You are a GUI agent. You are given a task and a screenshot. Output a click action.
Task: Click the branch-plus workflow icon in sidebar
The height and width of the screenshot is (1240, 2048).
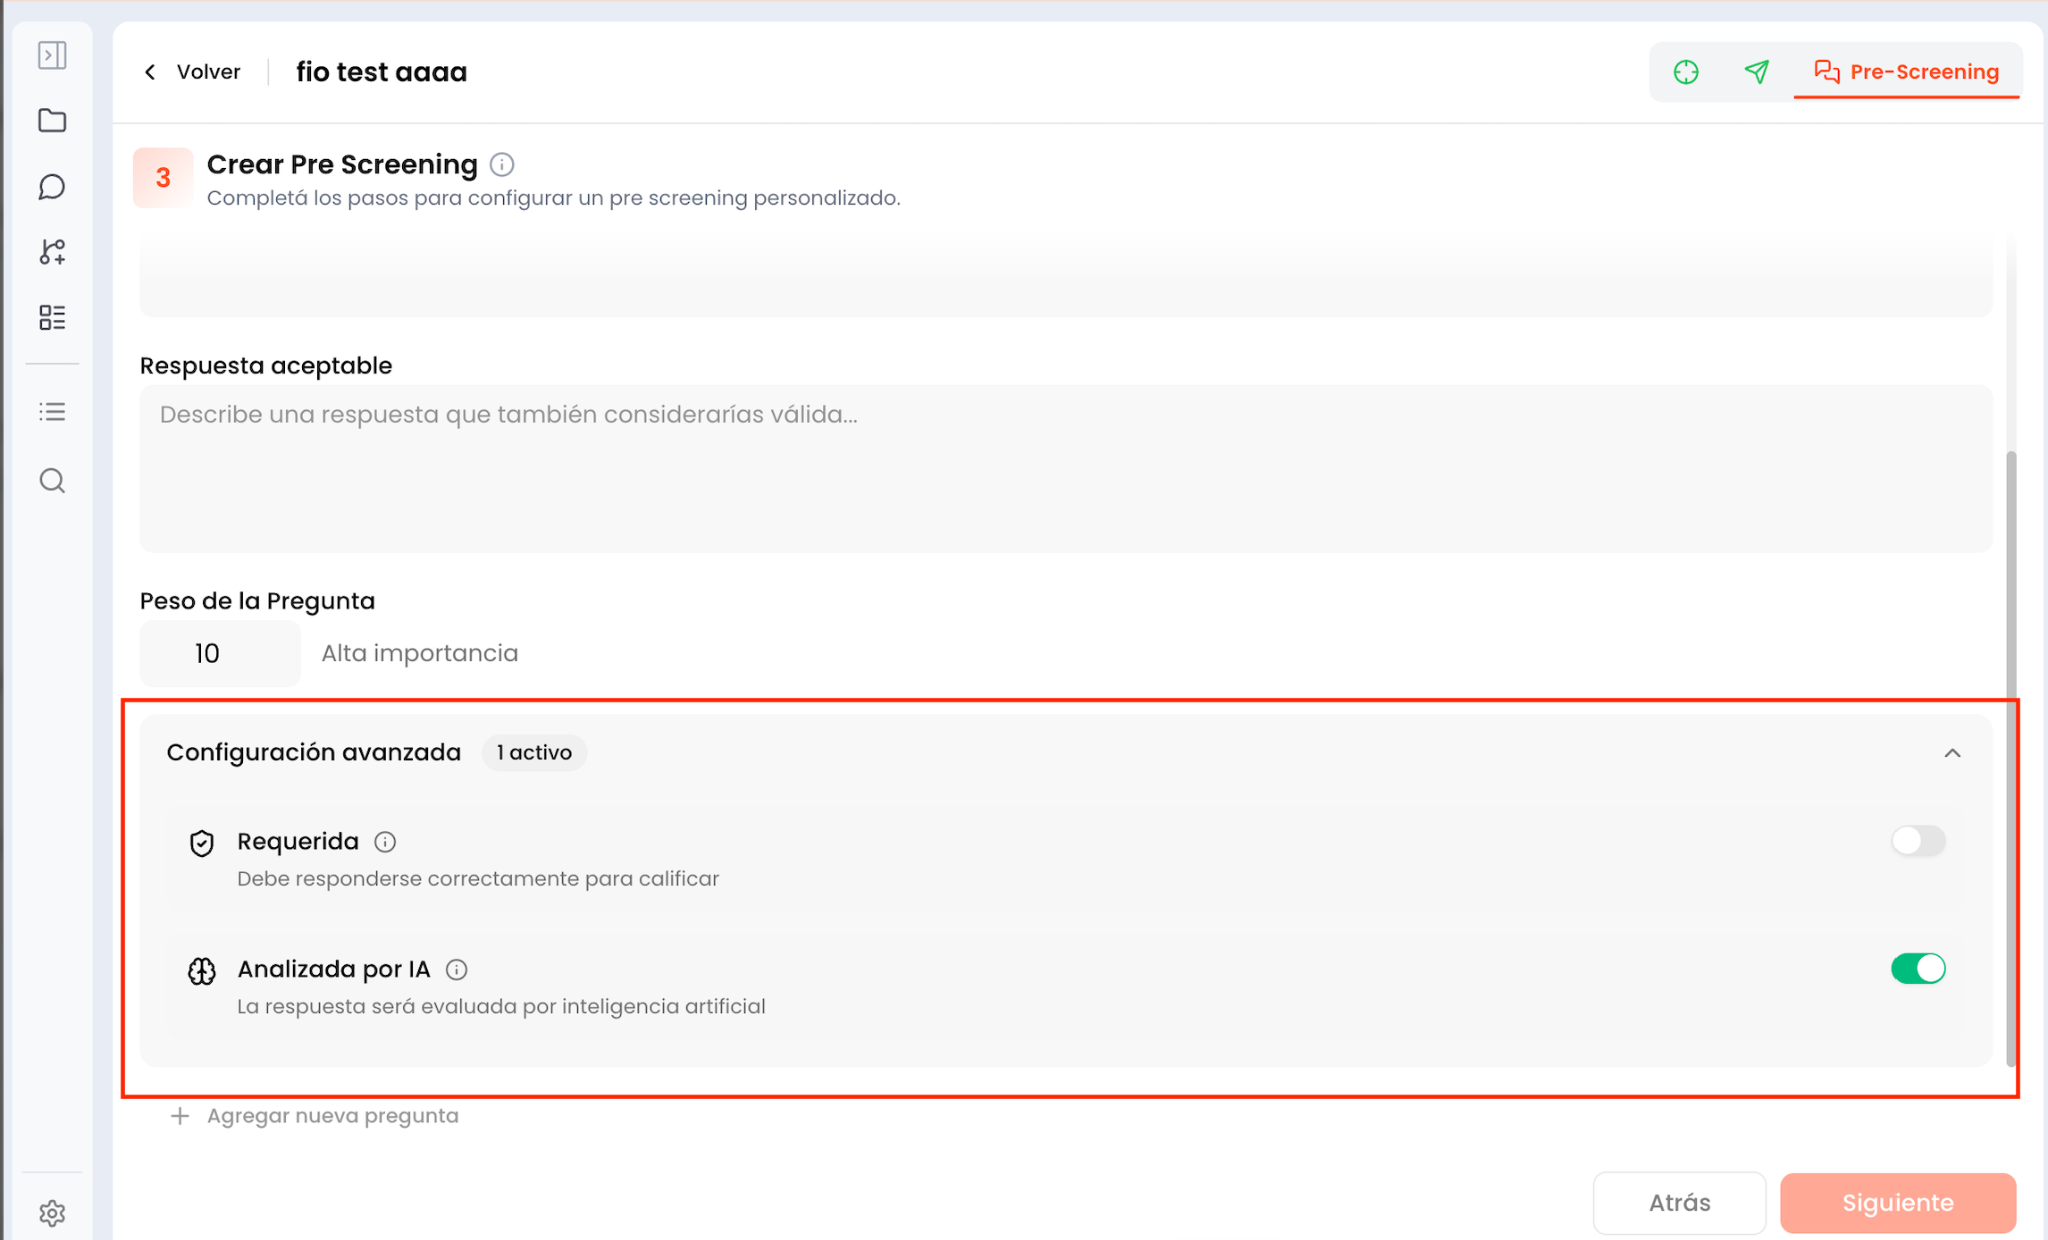tap(52, 252)
